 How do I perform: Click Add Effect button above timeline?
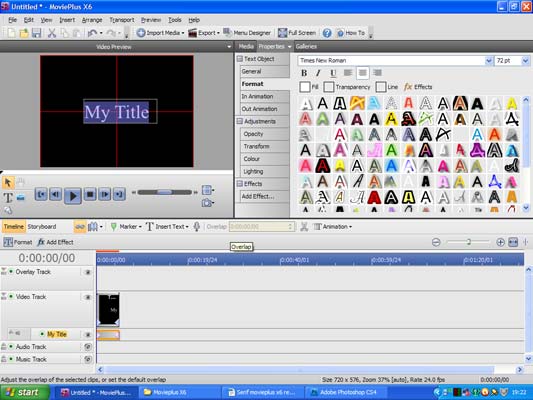click(55, 242)
